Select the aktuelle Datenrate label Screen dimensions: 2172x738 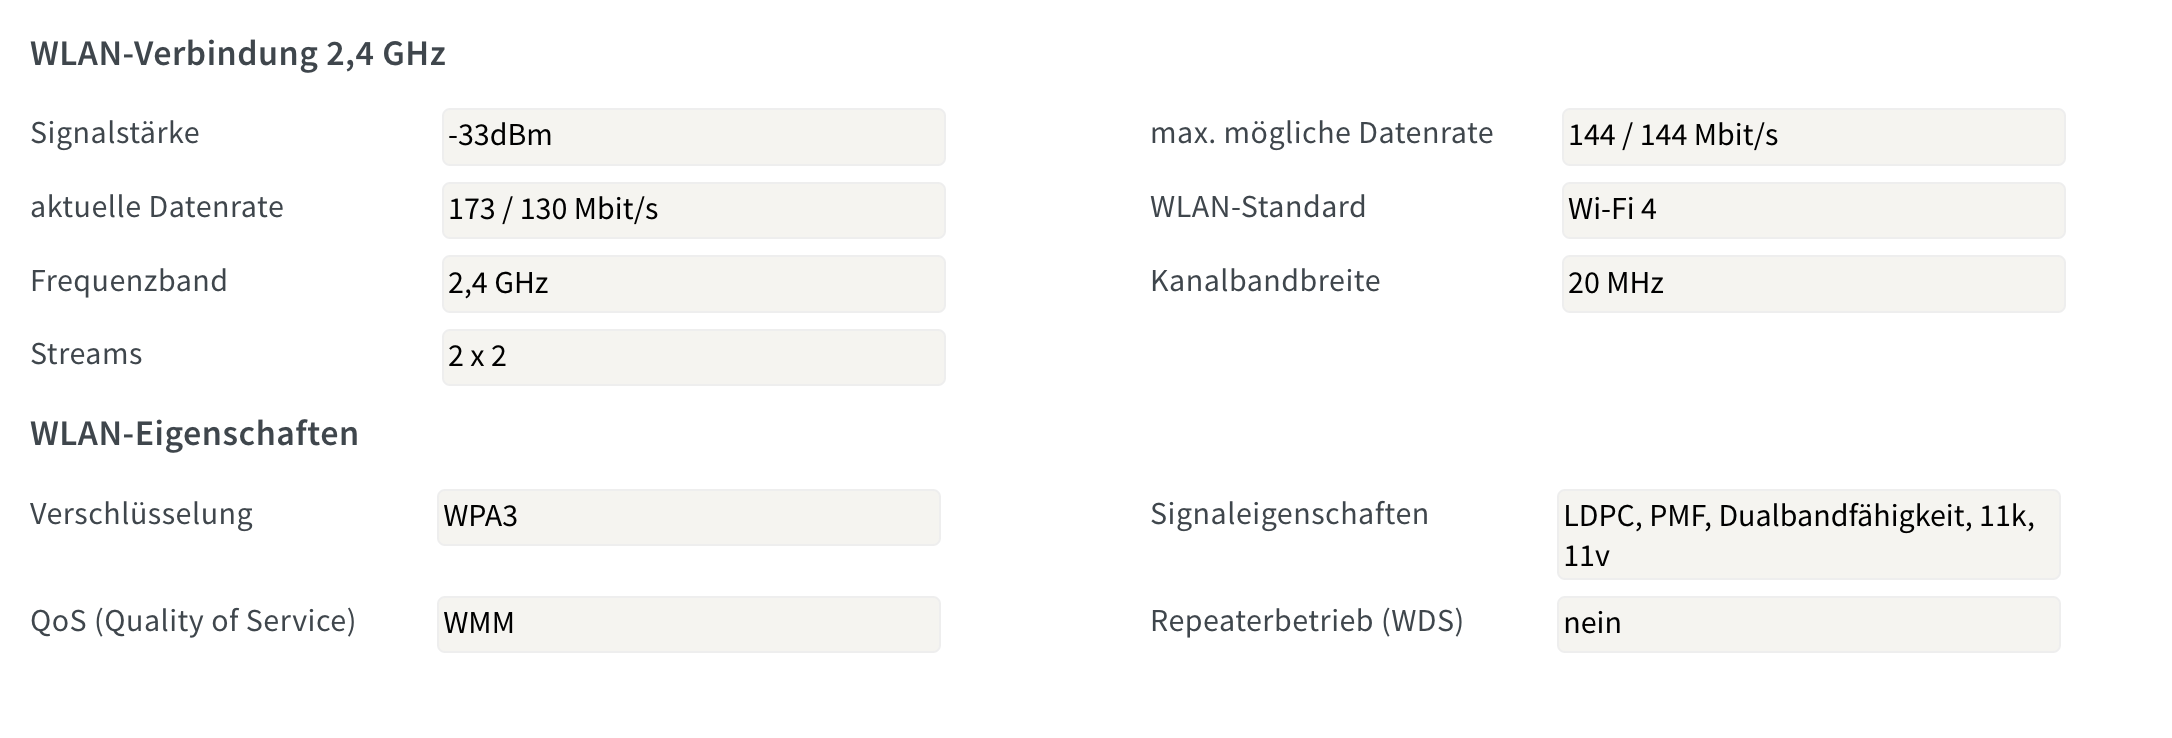tap(157, 207)
